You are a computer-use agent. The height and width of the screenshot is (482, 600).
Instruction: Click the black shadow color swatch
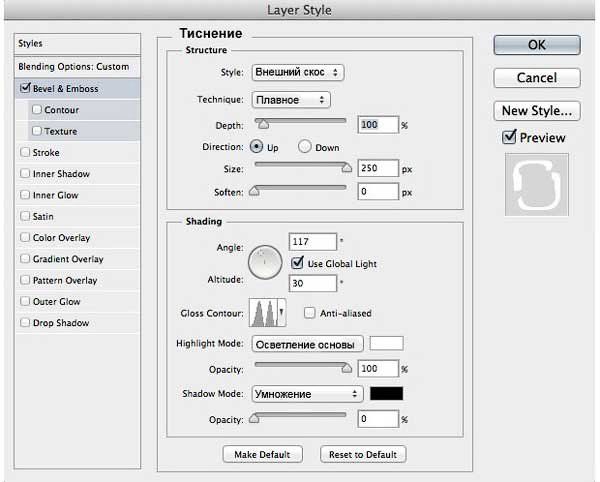pyautogui.click(x=386, y=394)
